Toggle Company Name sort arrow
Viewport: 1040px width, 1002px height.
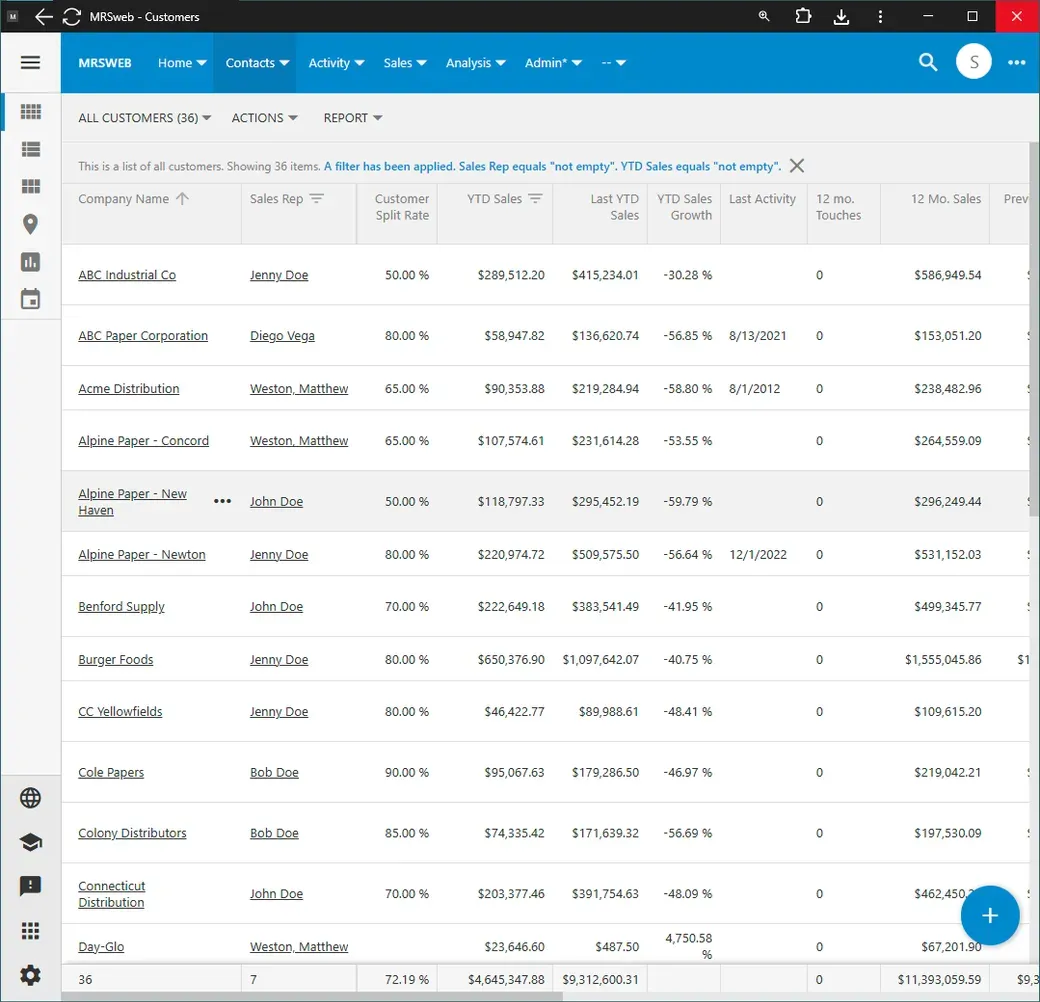[x=182, y=199]
